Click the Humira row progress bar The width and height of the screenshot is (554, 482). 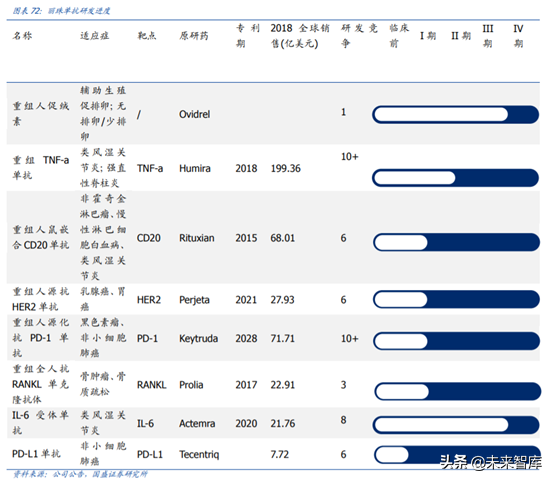[x=455, y=178]
